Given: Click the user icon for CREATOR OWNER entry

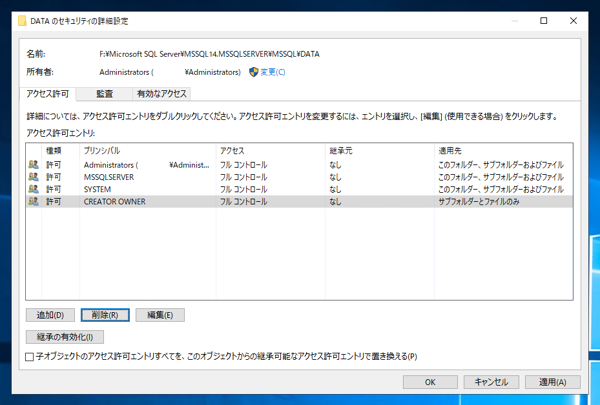Looking at the screenshot, I should point(34,201).
